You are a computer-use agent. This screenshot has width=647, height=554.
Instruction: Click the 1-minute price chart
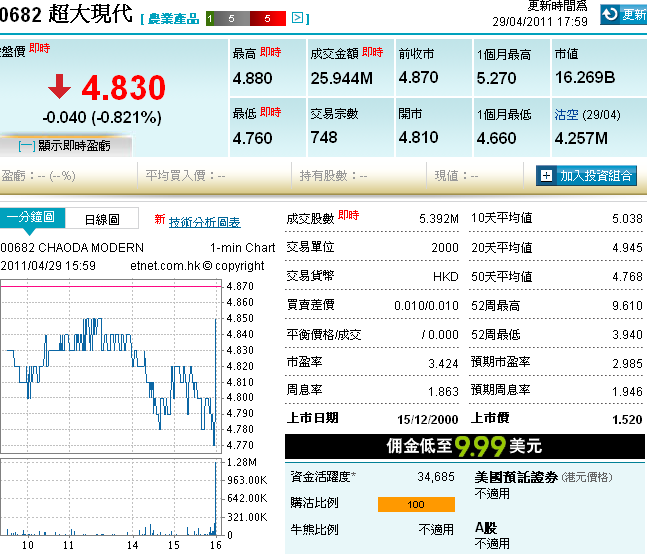click(111, 366)
